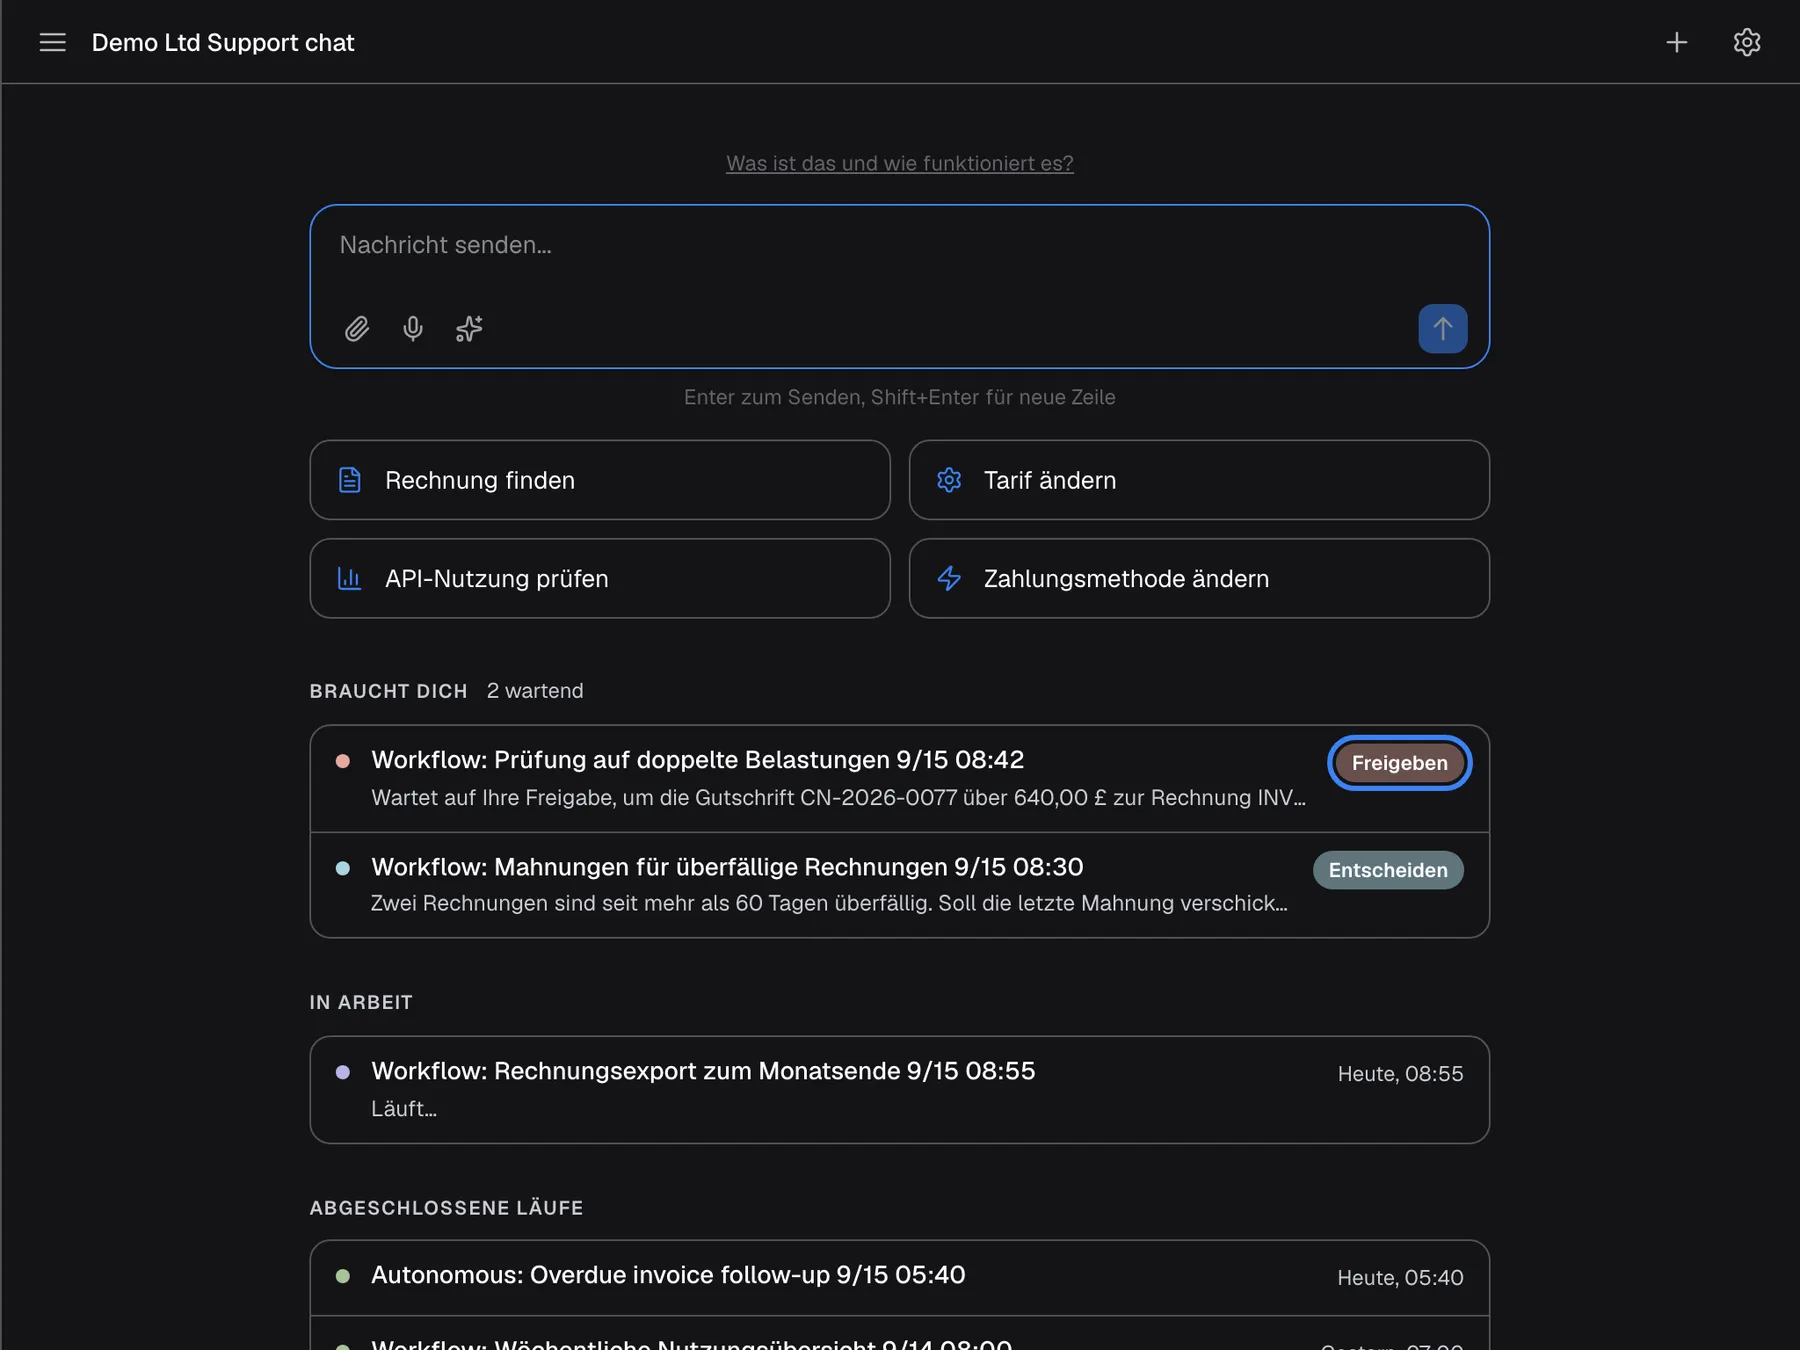Activate microphone voice input
Image resolution: width=1800 pixels, height=1350 pixels.
coord(413,329)
